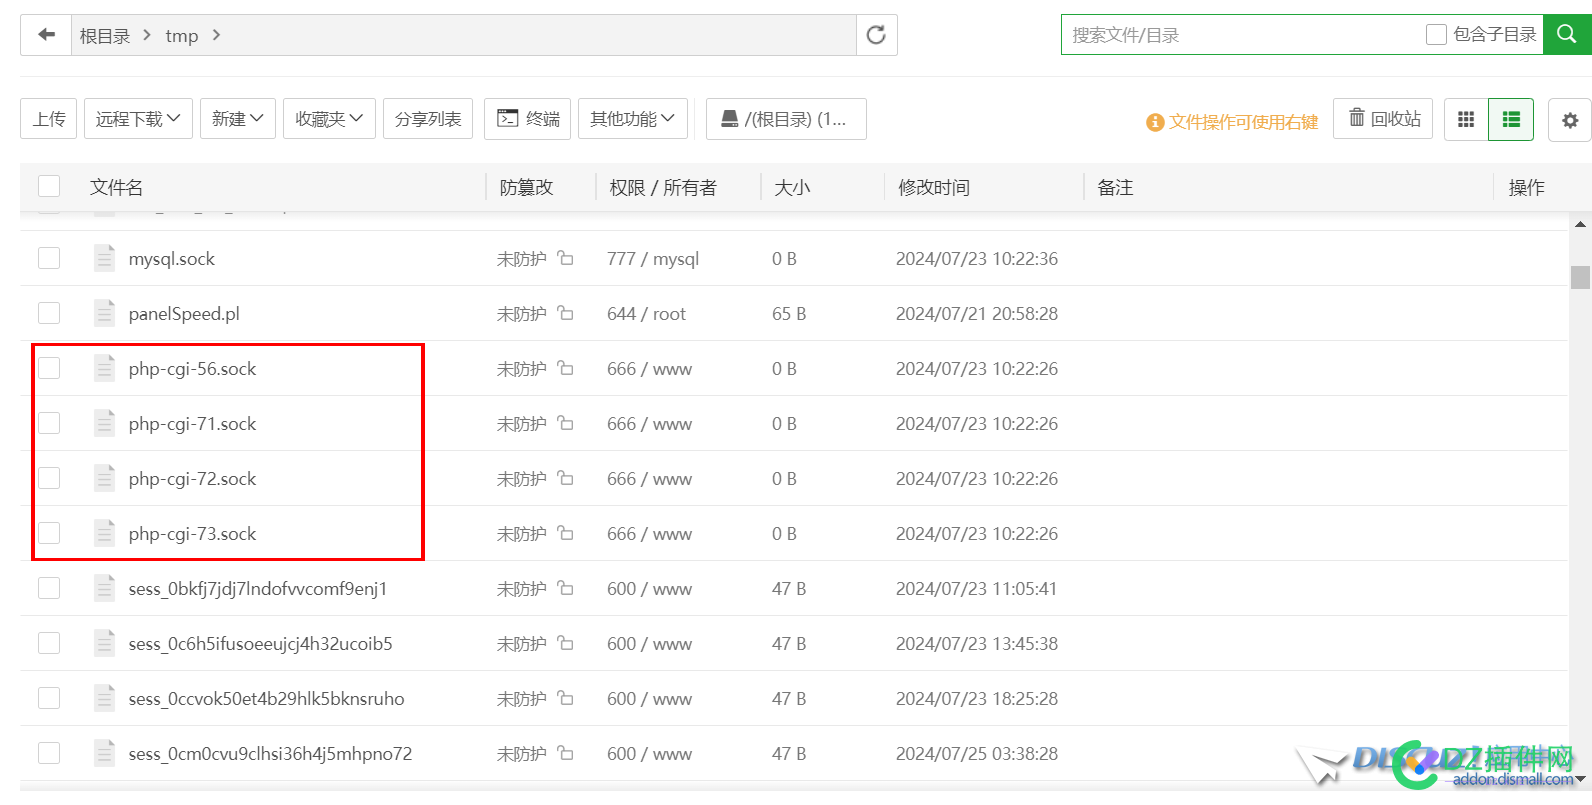Open the recycle bin (回收站)

tap(1383, 119)
